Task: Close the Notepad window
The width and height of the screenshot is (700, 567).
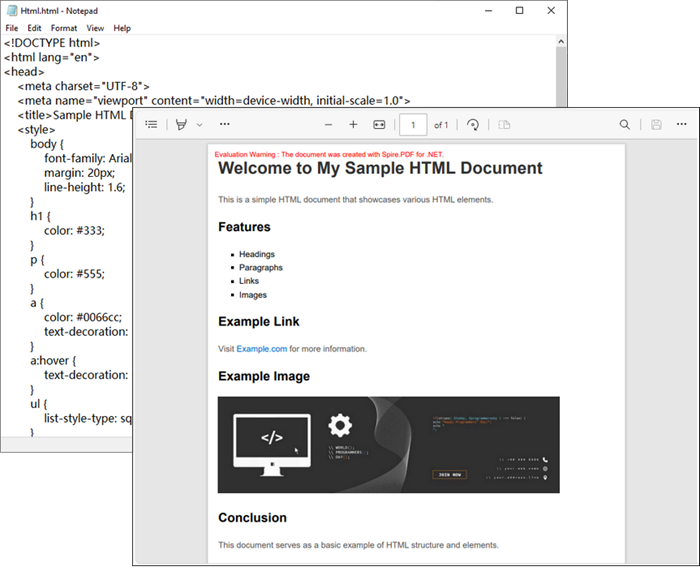Action: coord(551,10)
